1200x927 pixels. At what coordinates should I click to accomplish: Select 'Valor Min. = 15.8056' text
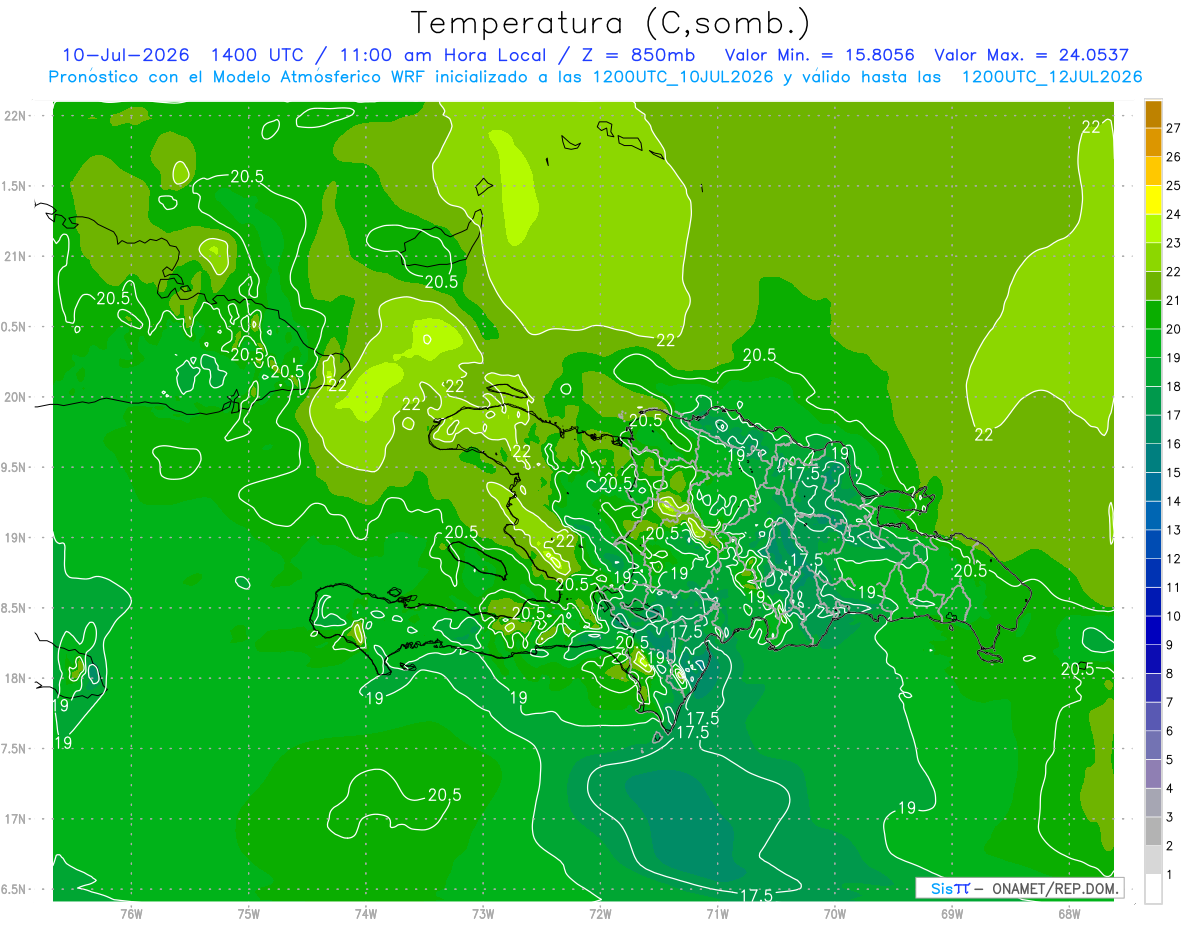click(819, 55)
